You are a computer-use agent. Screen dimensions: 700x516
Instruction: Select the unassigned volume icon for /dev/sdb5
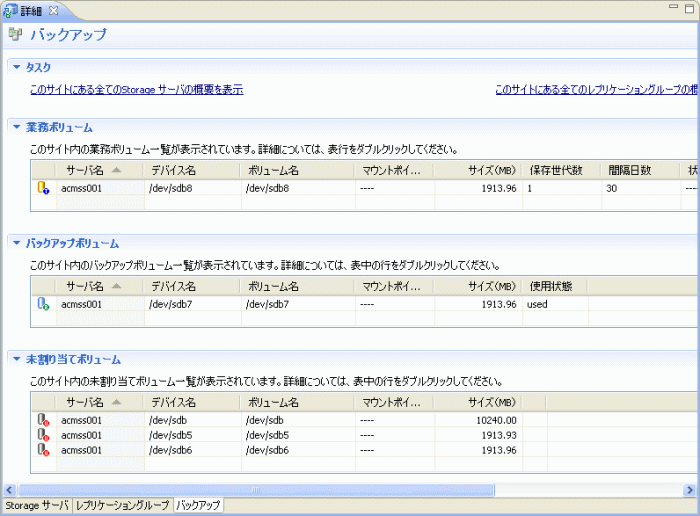pyautogui.click(x=43, y=435)
